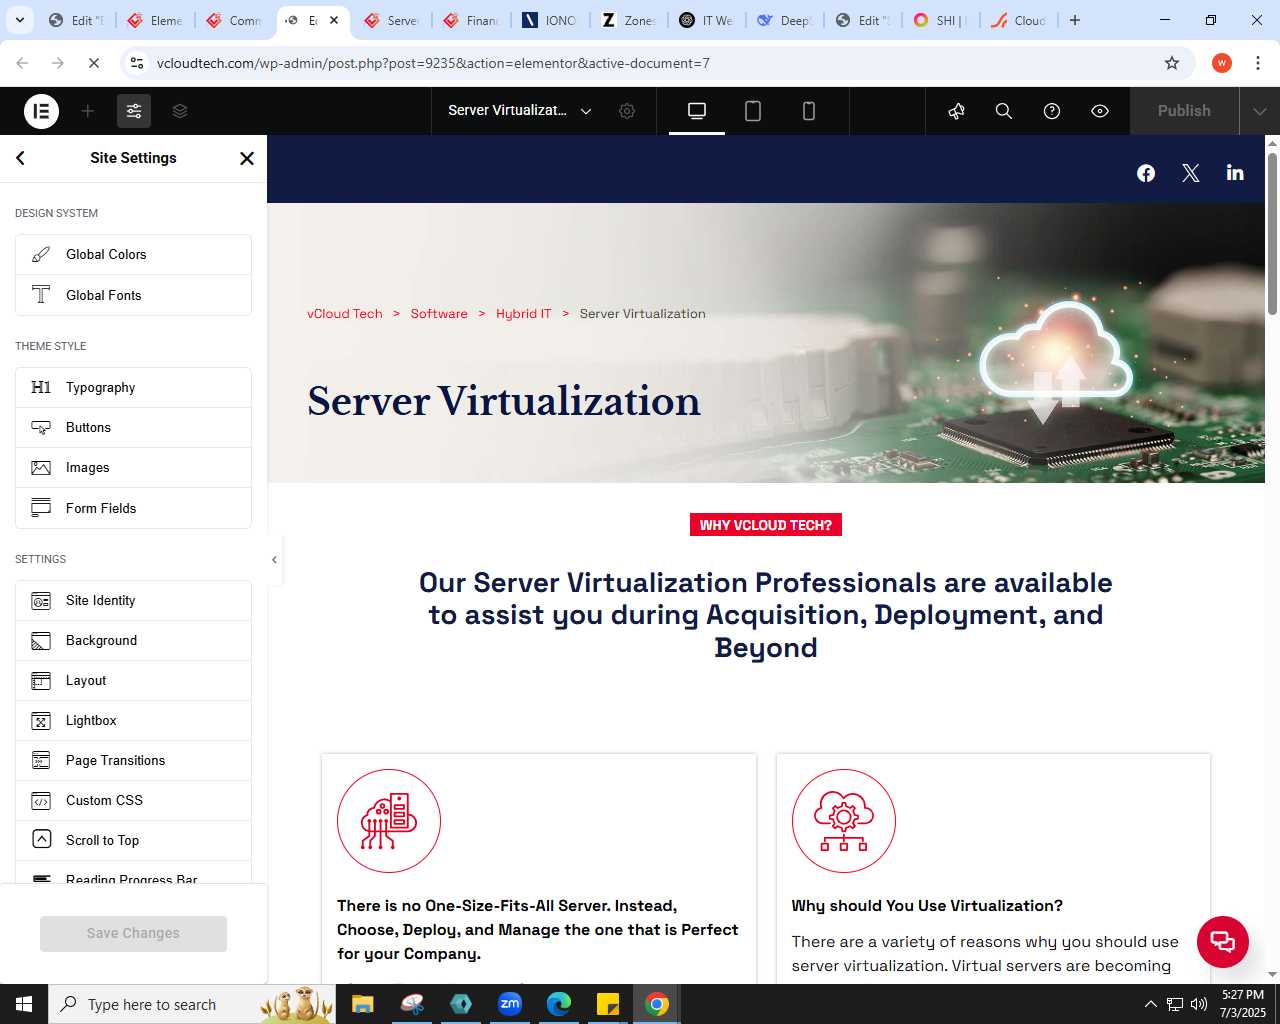Stop page loading button

point(93,63)
